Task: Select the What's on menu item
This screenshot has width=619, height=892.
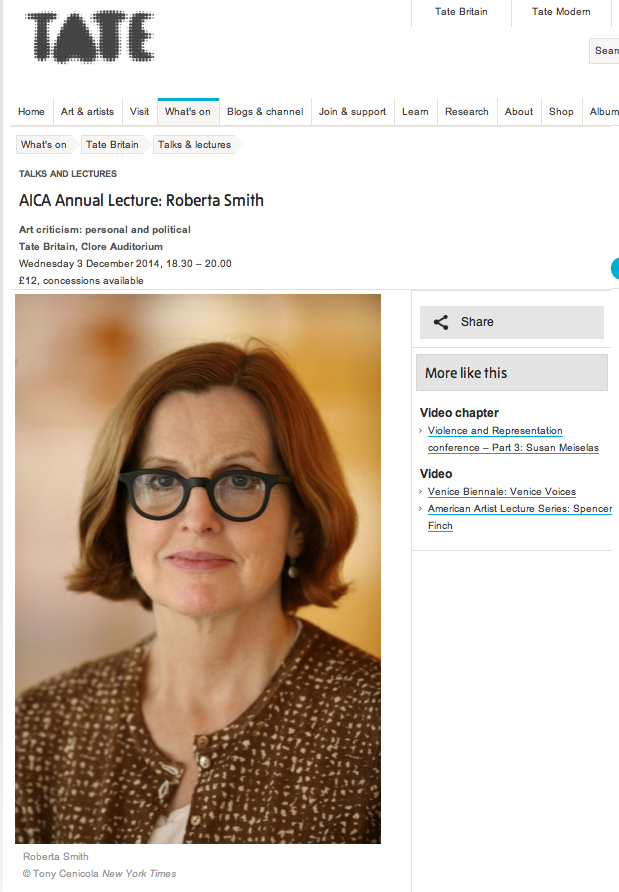Action: click(x=188, y=112)
